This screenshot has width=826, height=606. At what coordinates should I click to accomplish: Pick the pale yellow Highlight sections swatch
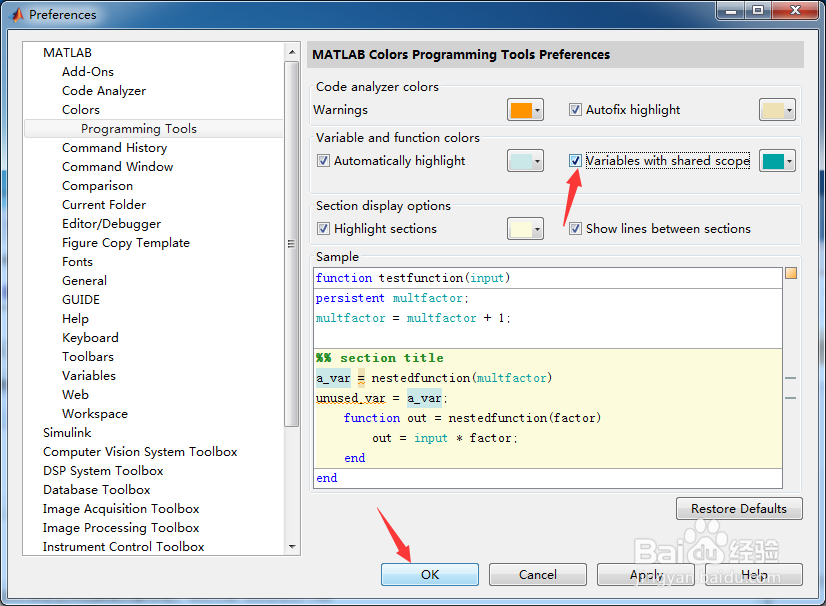(521, 229)
